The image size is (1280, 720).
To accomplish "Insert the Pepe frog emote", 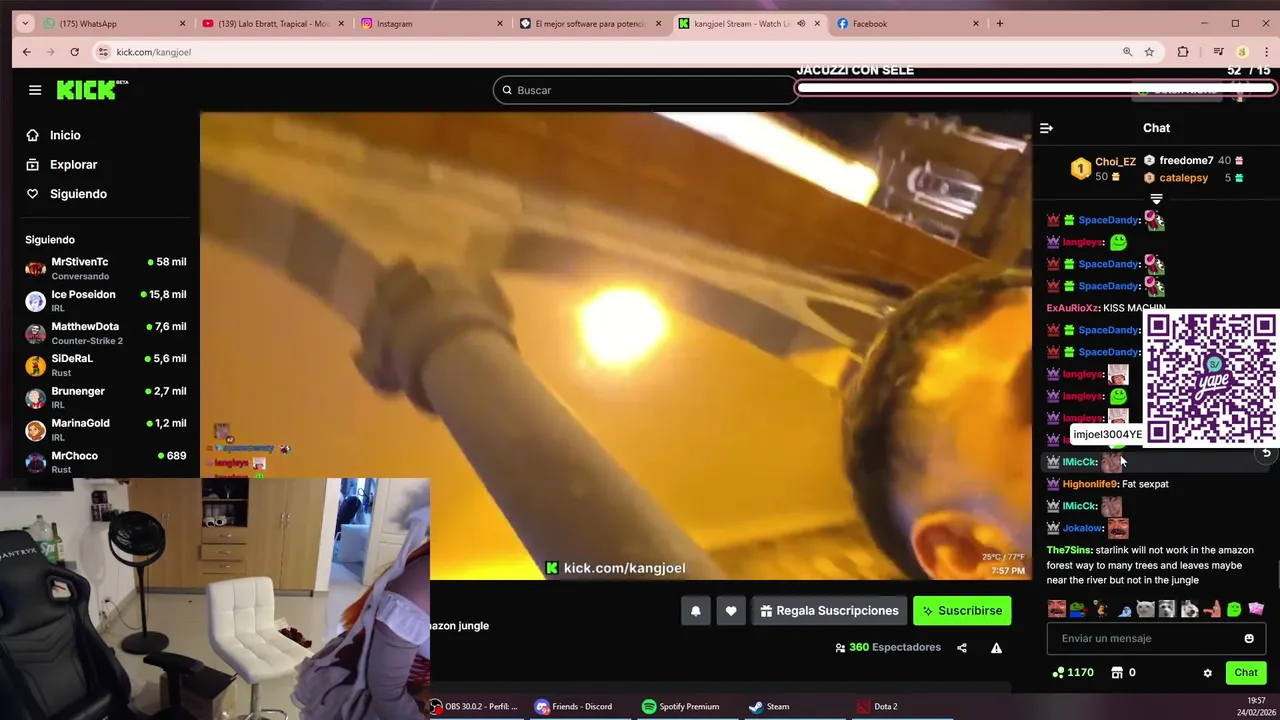I will (x=1078, y=609).
